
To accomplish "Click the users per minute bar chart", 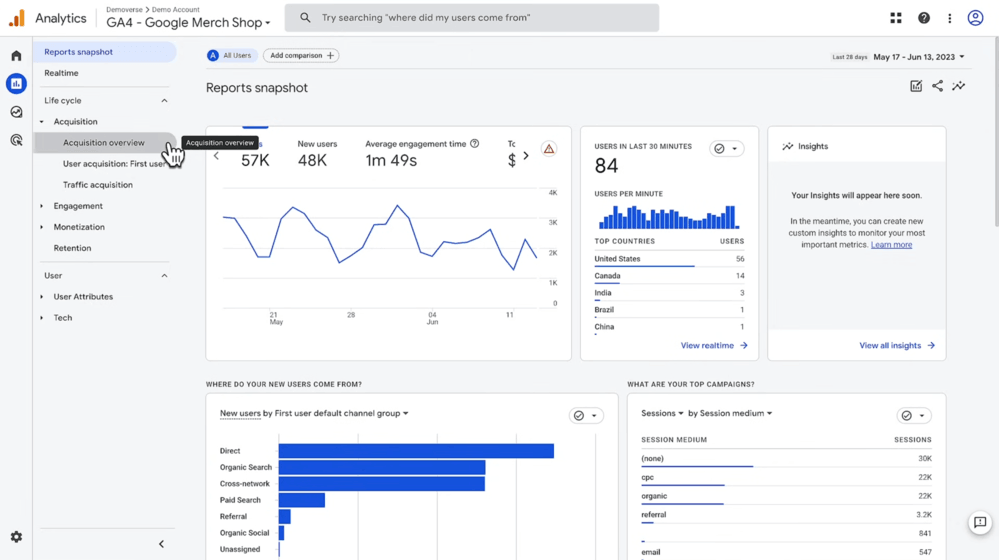I will 669,217.
